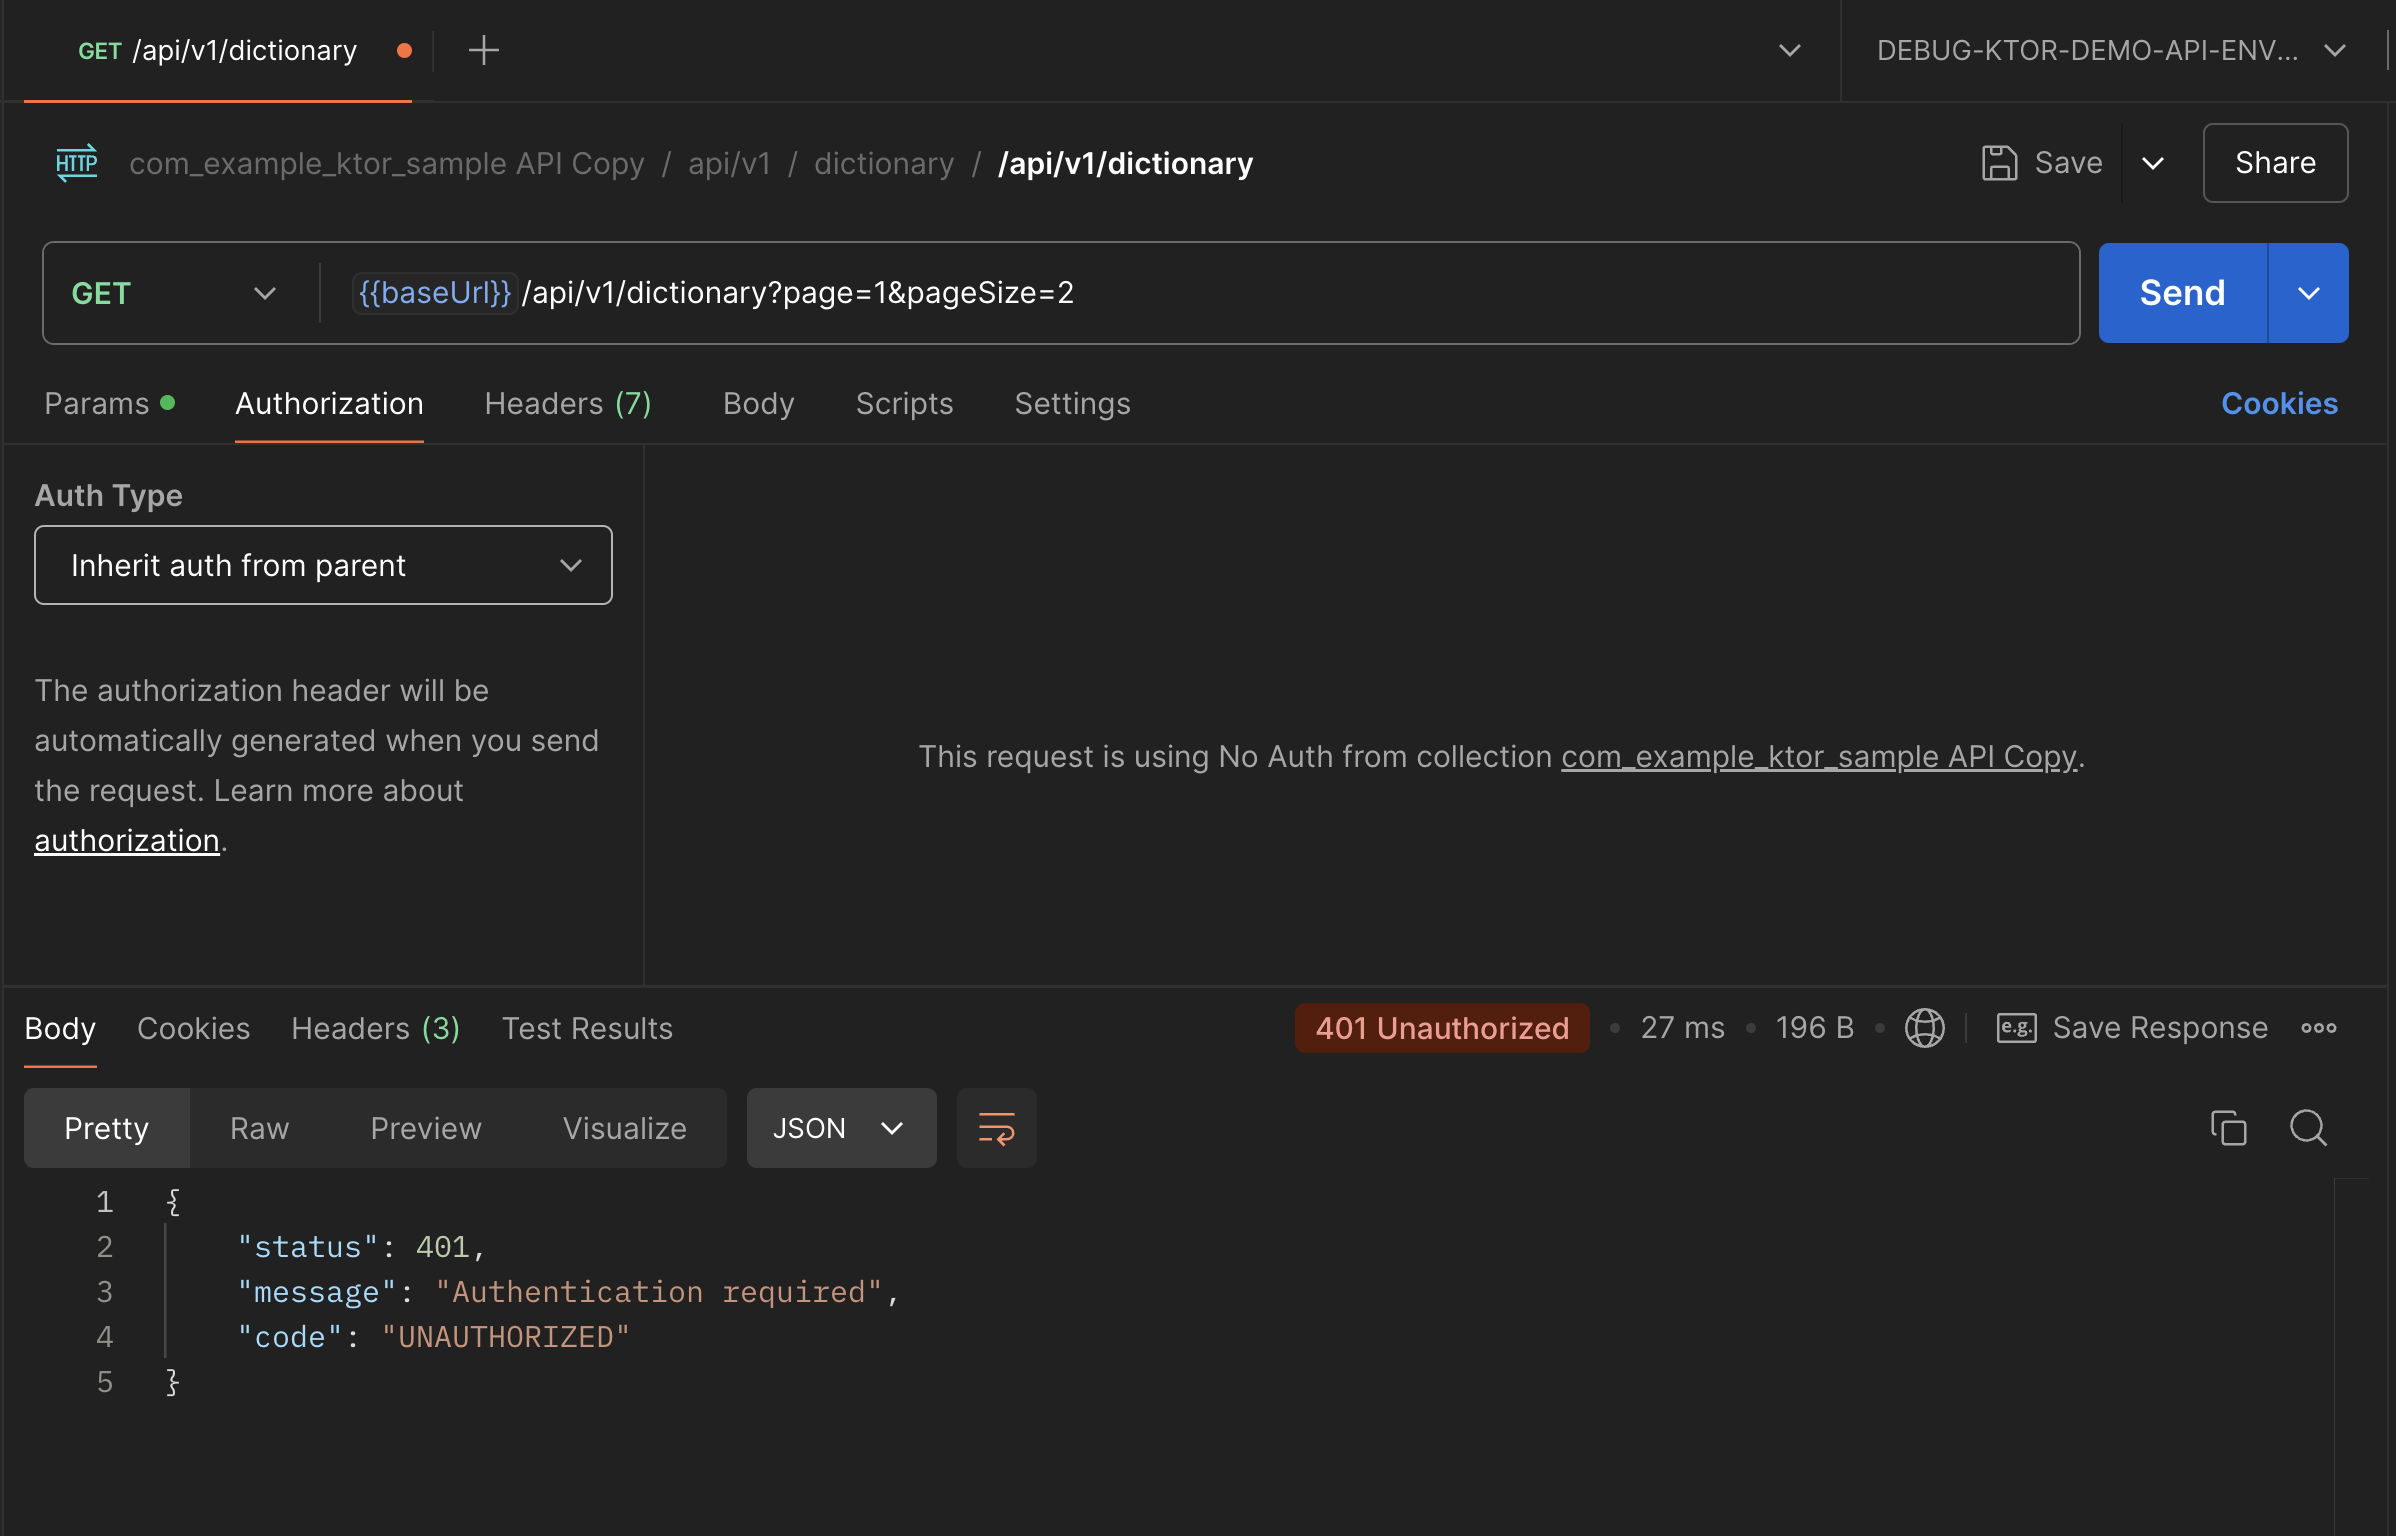Screen dimensions: 2396x1536
Task: Click the Save floppy disk icon
Action: 1999,163
